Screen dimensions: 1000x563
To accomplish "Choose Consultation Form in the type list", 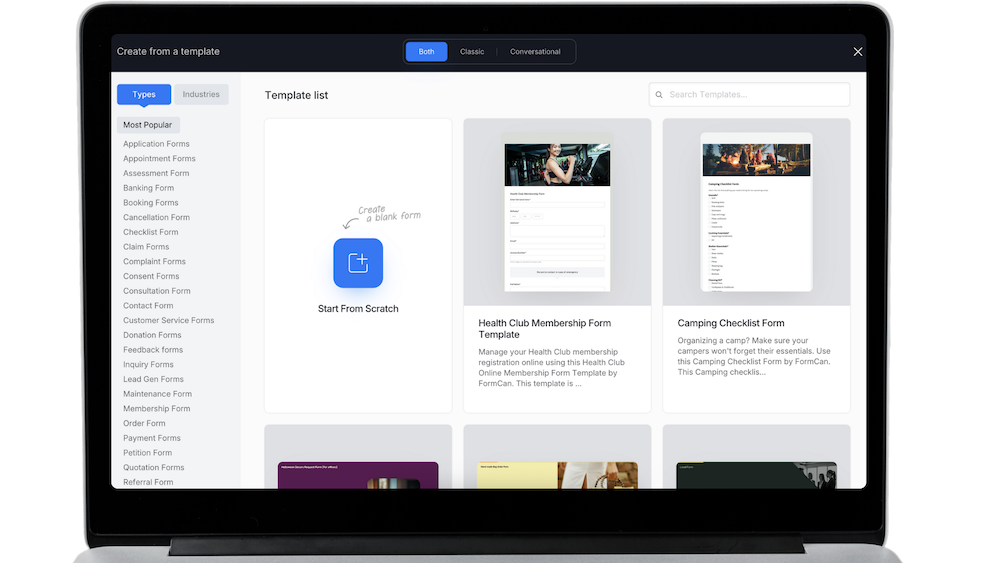I will 157,290.
